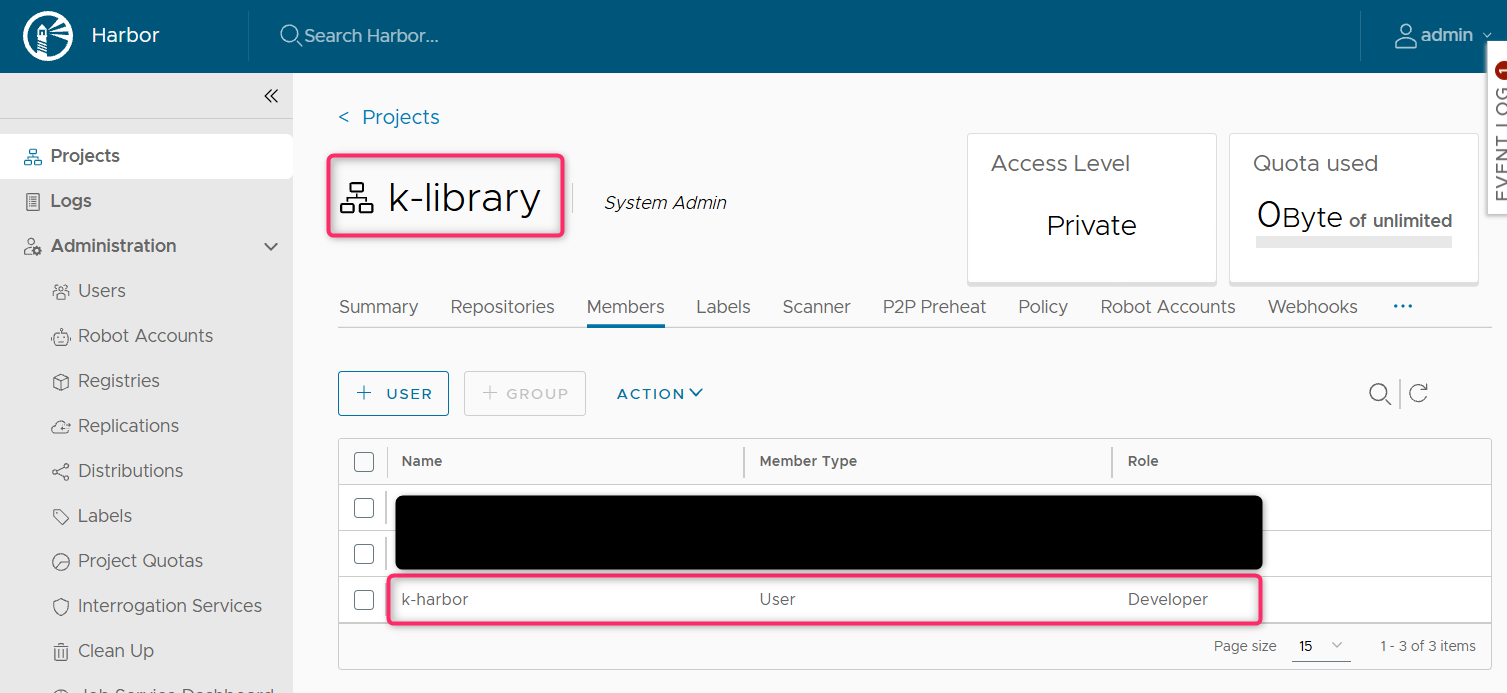
Task: Click the Replications cloud icon
Action: (61, 426)
